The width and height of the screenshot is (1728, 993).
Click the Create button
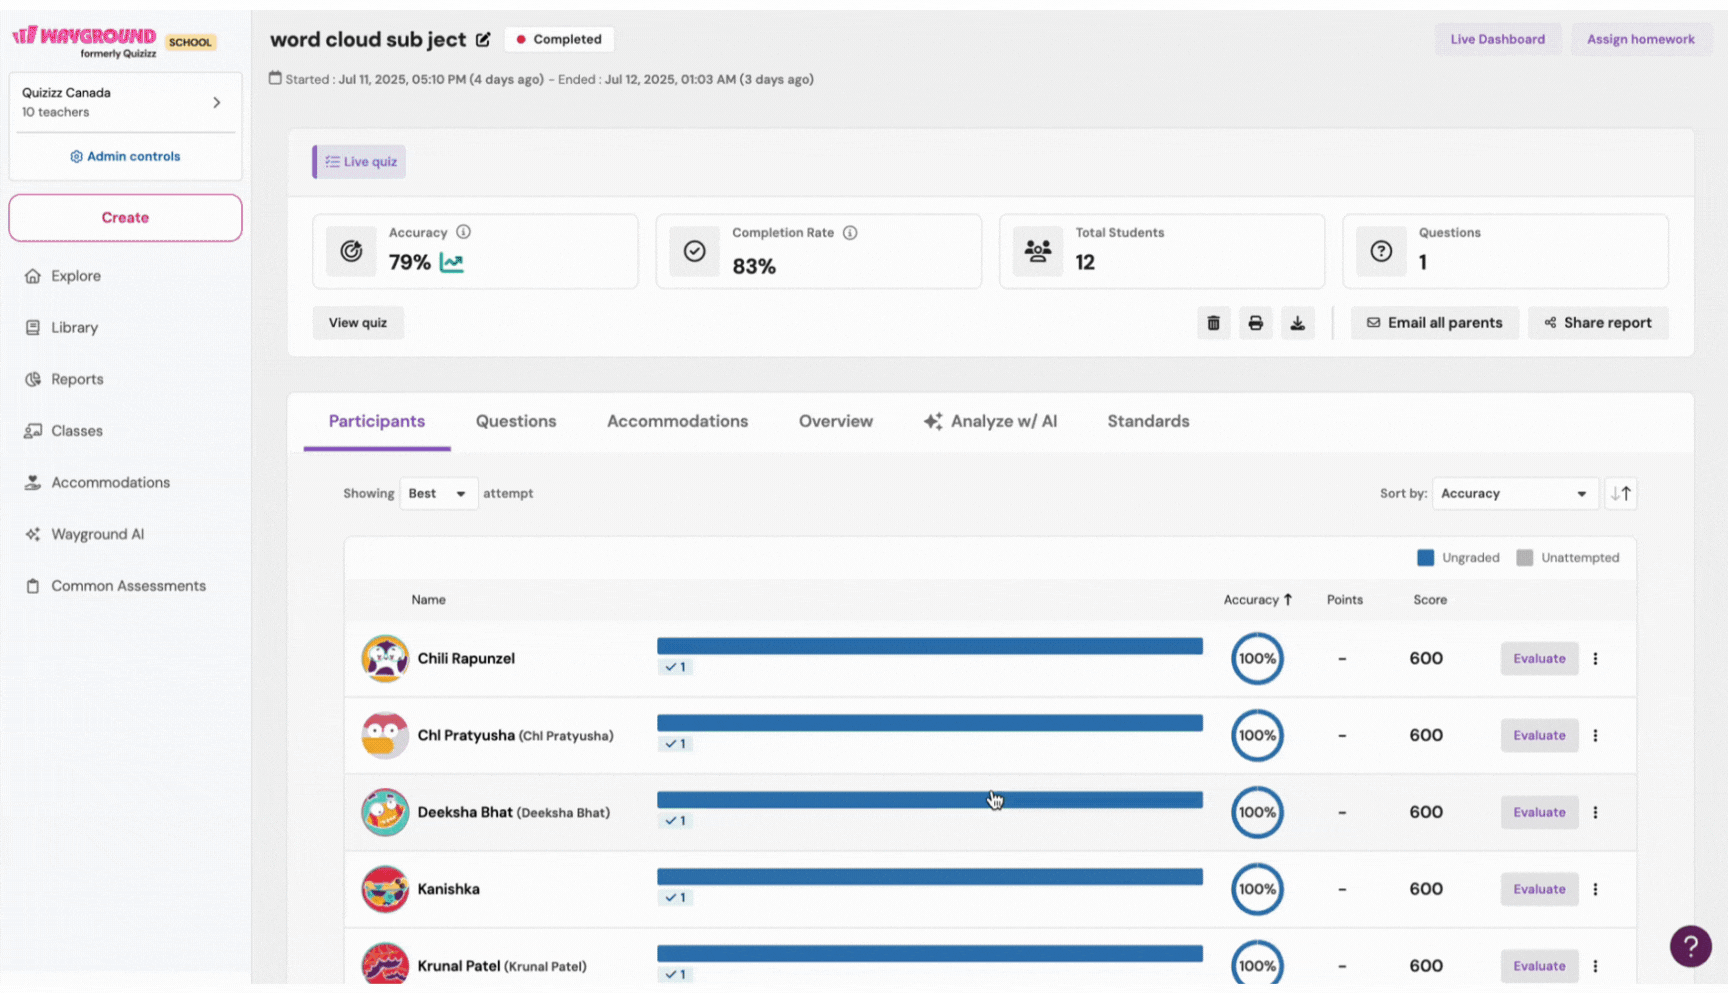click(x=125, y=218)
